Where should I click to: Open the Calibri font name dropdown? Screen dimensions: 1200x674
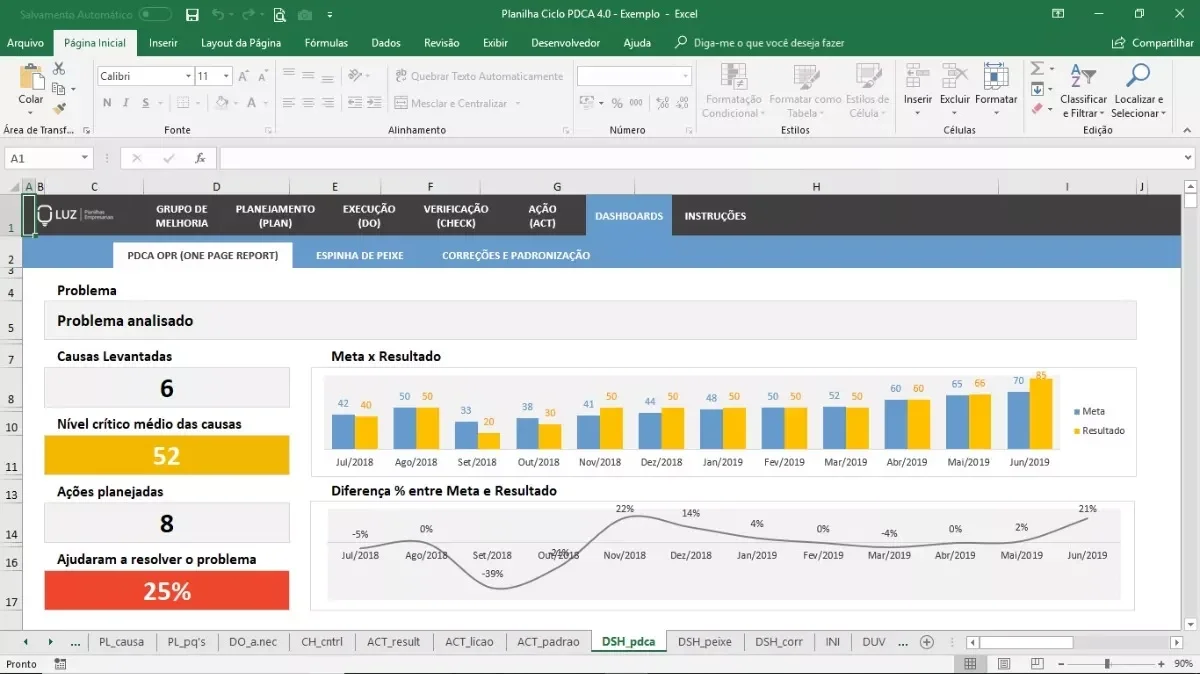(x=188, y=76)
